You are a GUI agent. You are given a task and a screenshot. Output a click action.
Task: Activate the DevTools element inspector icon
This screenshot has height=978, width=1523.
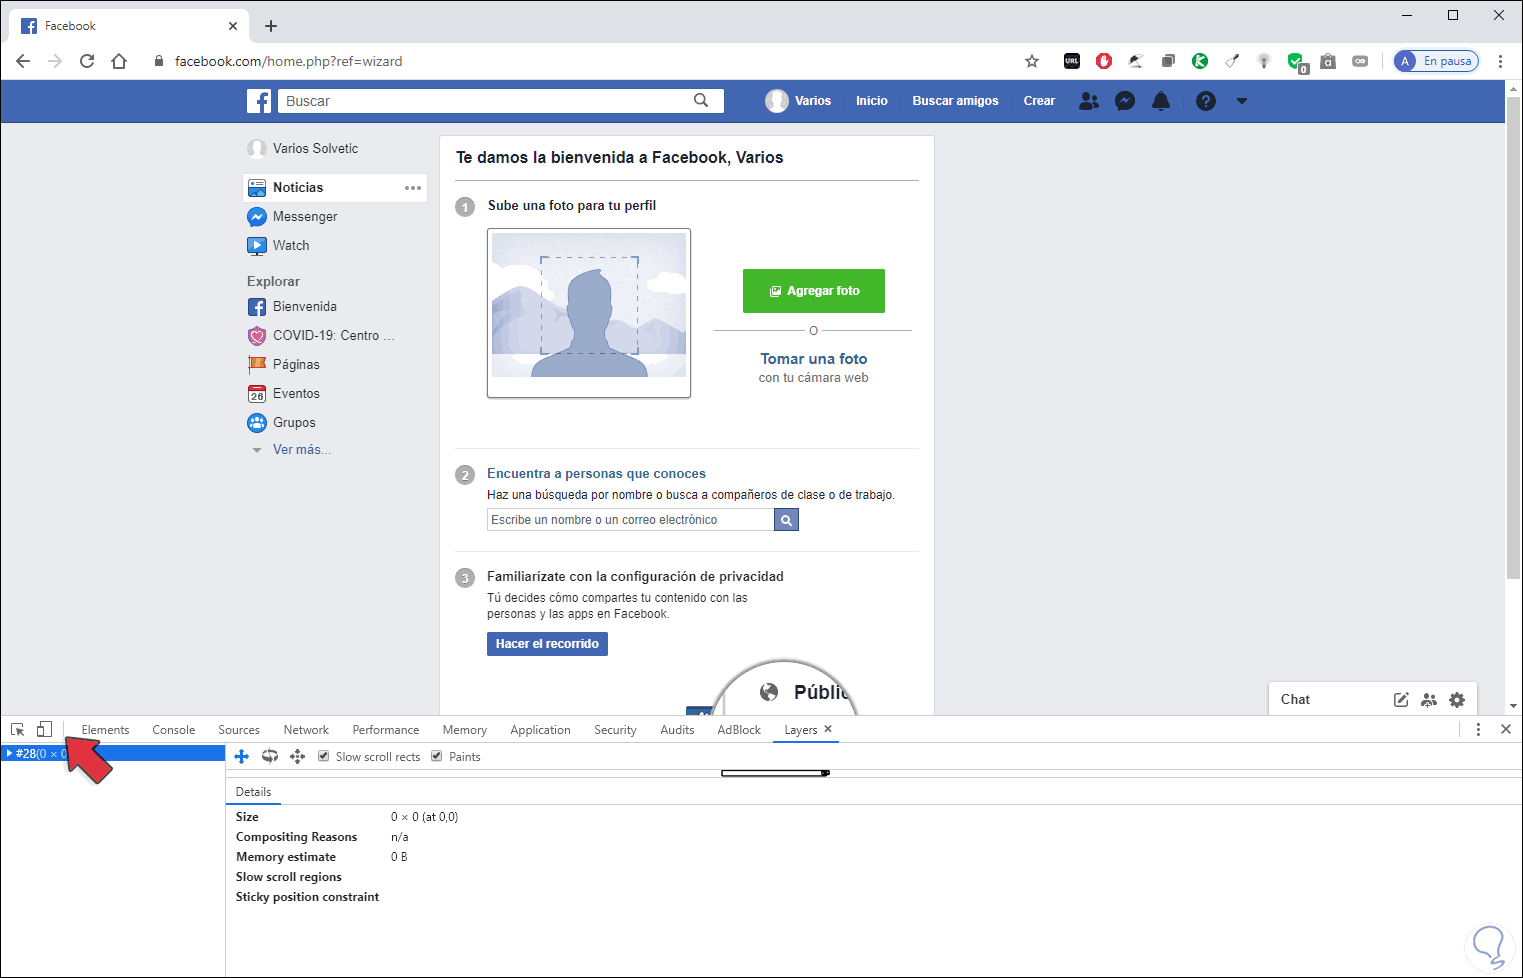[x=18, y=730]
